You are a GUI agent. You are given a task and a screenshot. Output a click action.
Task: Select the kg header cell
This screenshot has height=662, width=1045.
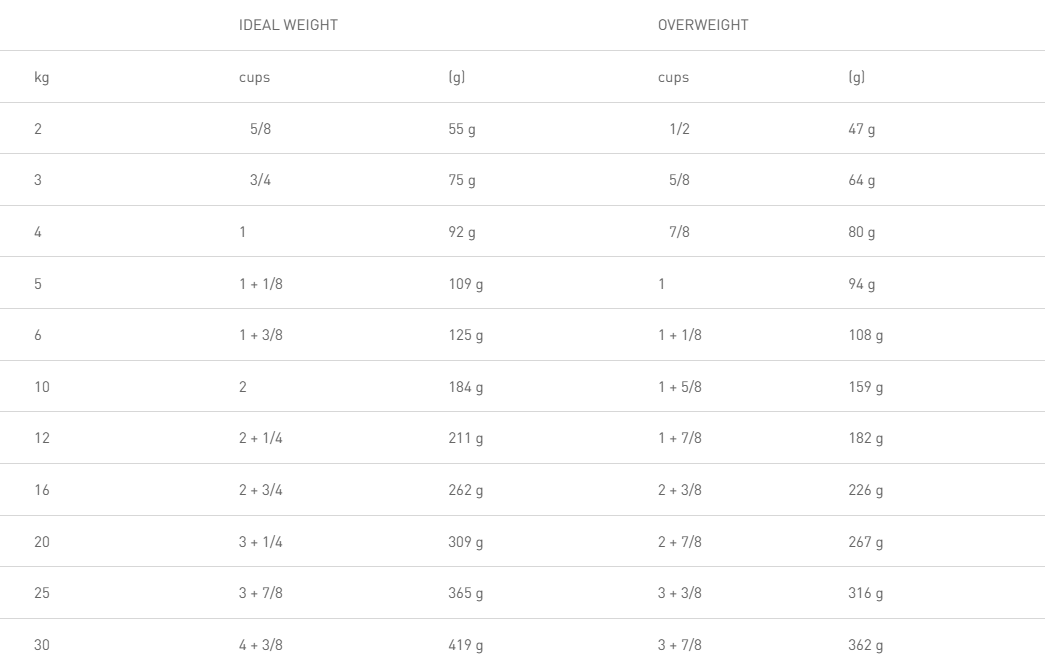[42, 77]
